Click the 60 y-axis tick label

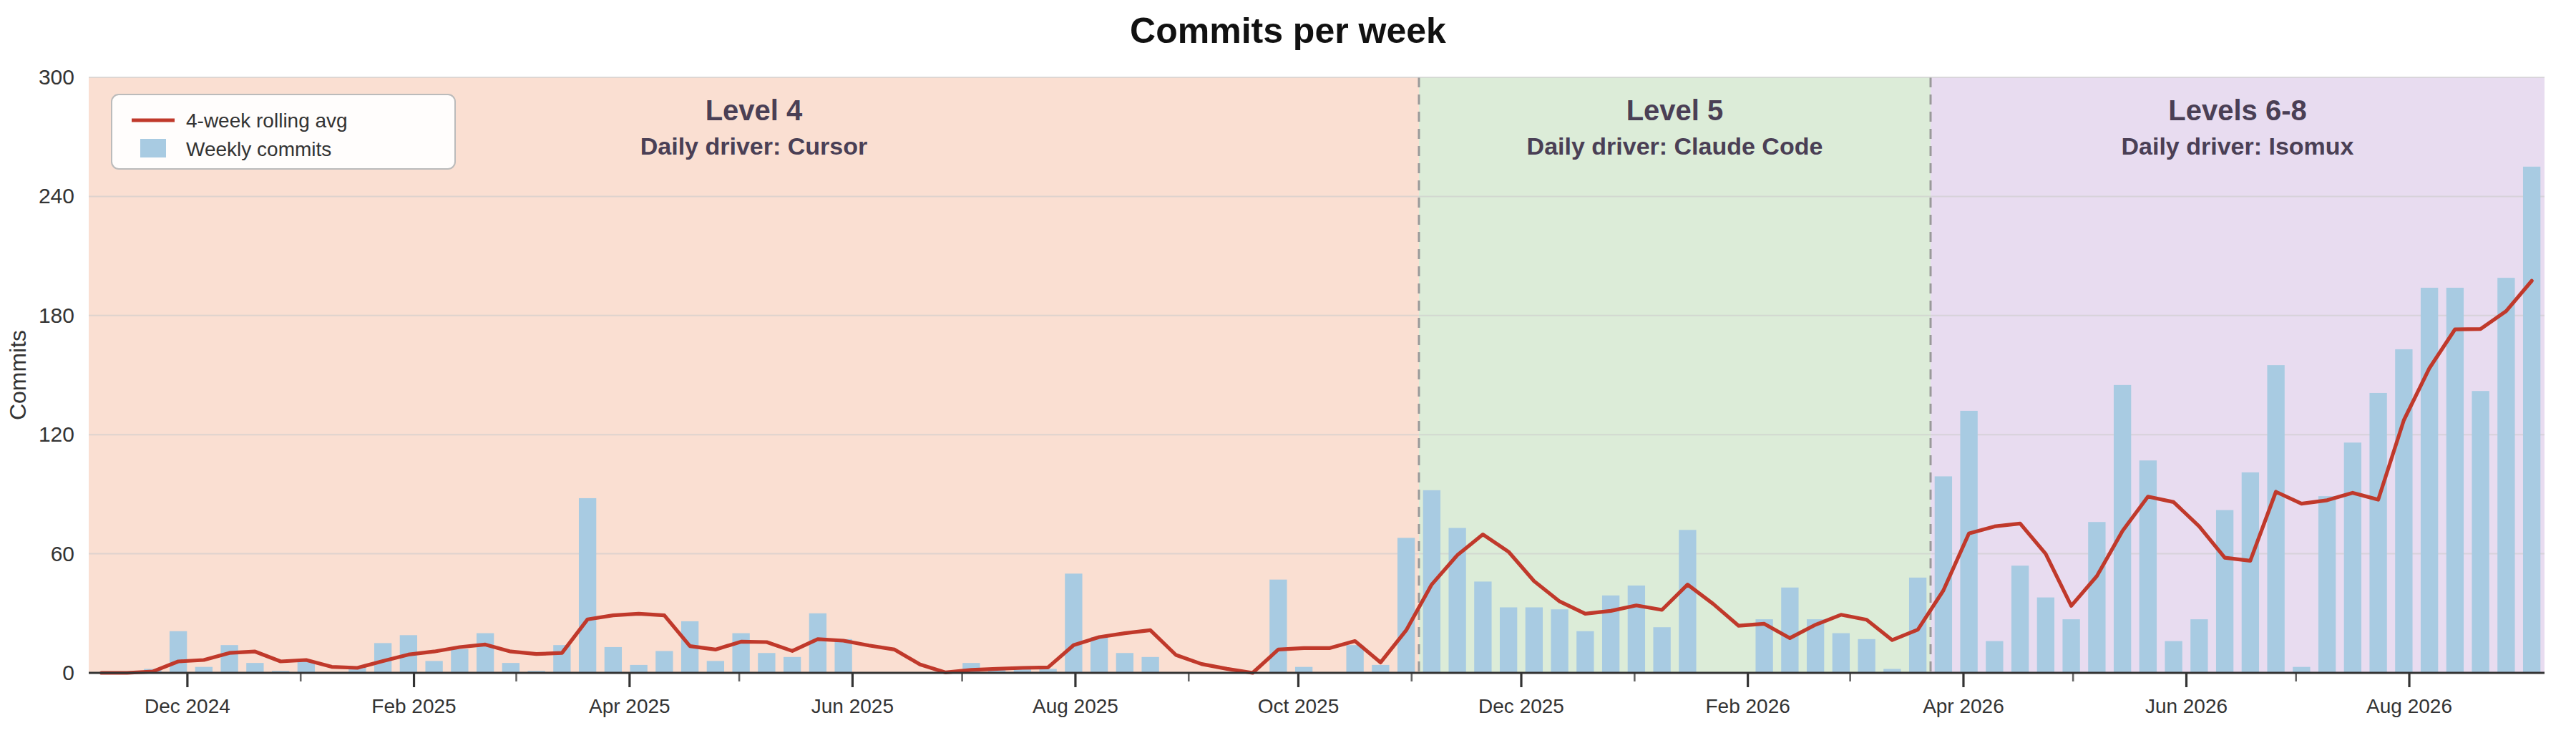(62, 554)
